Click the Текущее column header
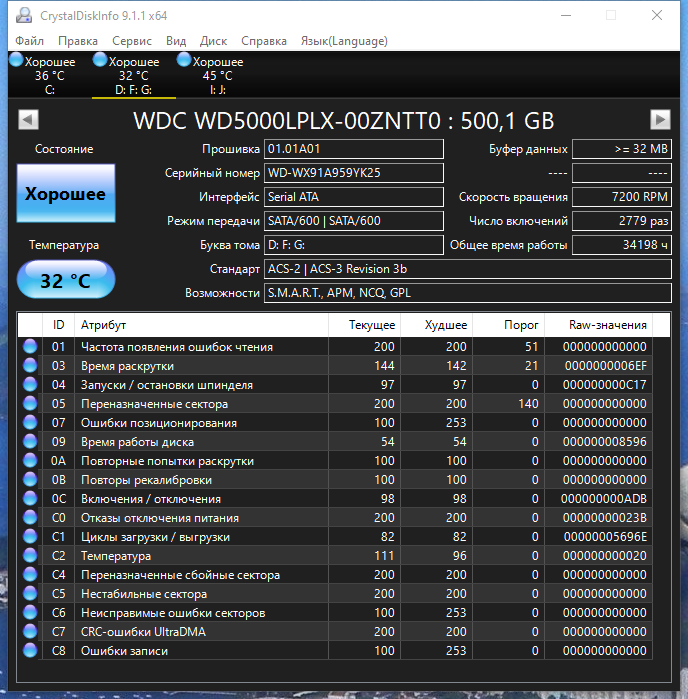The image size is (688, 699). [x=364, y=325]
